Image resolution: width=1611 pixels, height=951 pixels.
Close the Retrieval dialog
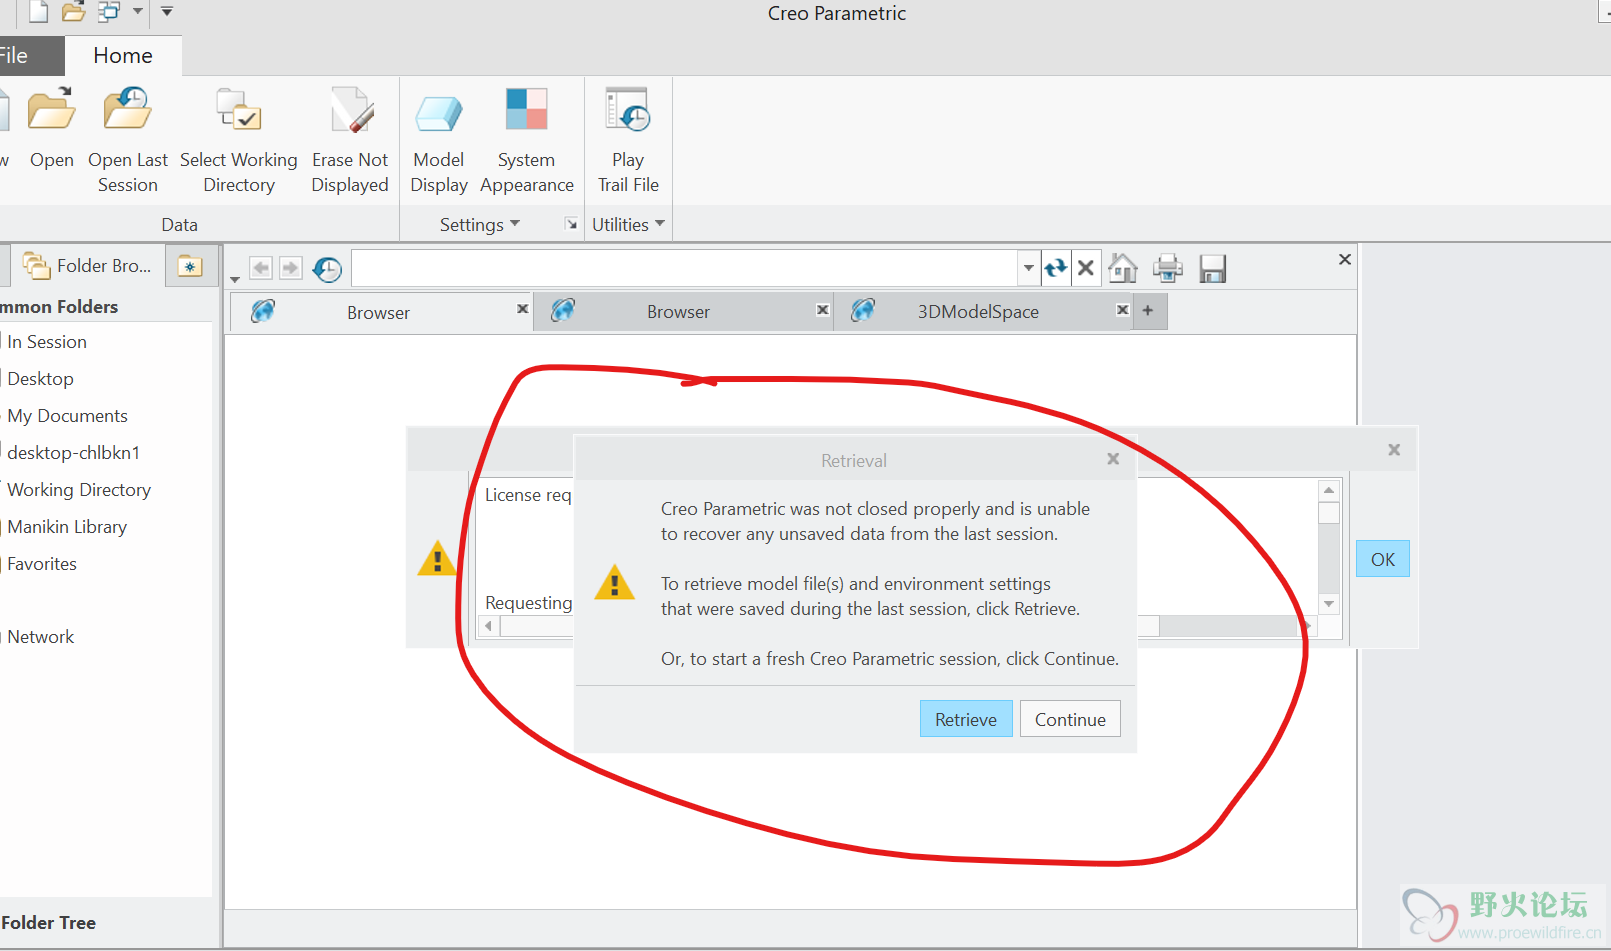[x=1113, y=459]
